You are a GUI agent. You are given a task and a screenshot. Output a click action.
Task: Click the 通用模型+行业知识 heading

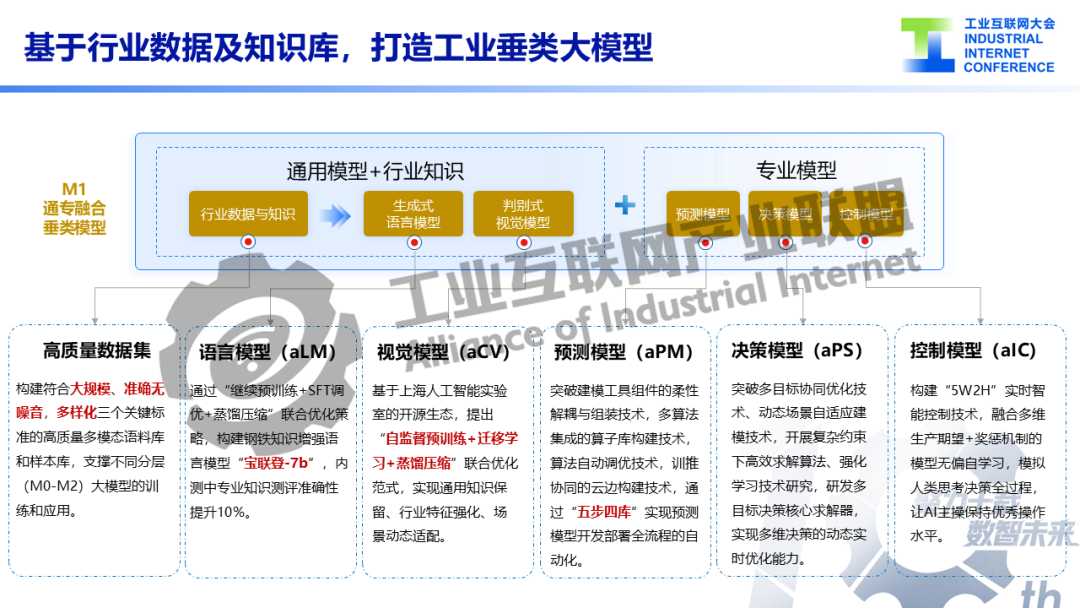(x=375, y=171)
